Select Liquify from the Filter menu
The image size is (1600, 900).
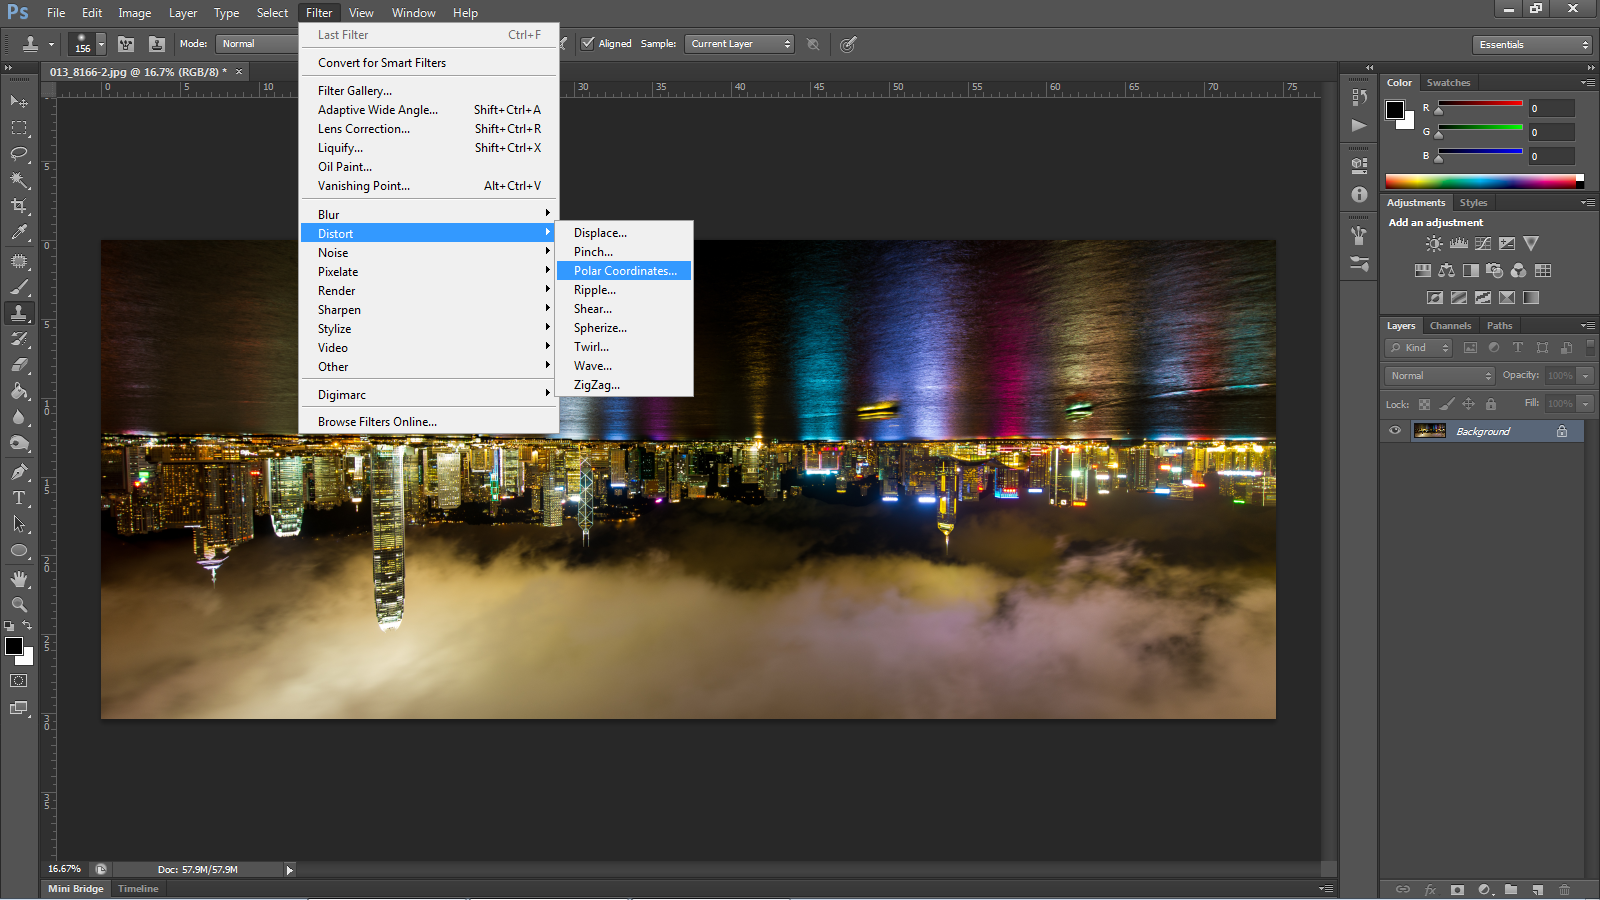point(429,148)
